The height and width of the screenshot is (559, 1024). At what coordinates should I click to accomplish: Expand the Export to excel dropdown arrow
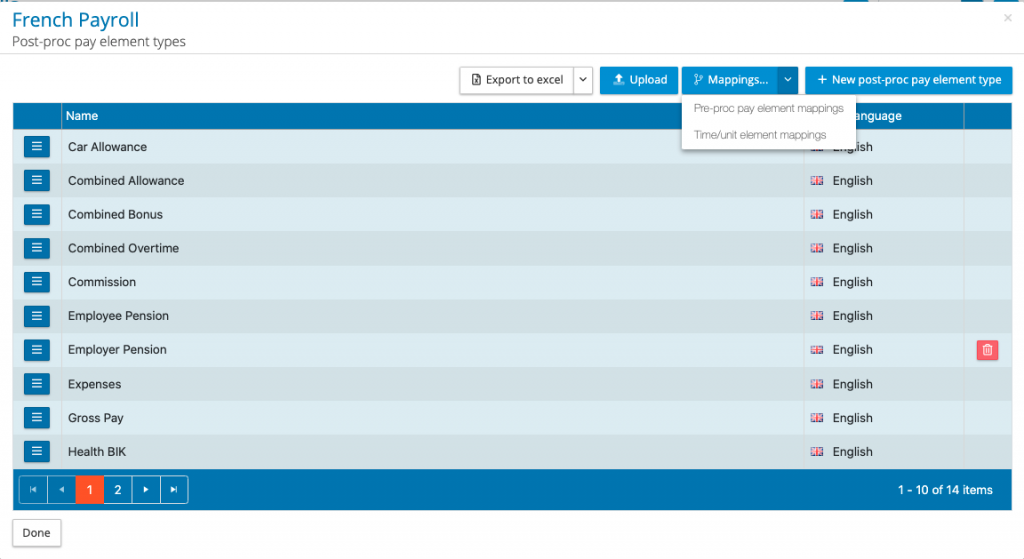[583, 80]
